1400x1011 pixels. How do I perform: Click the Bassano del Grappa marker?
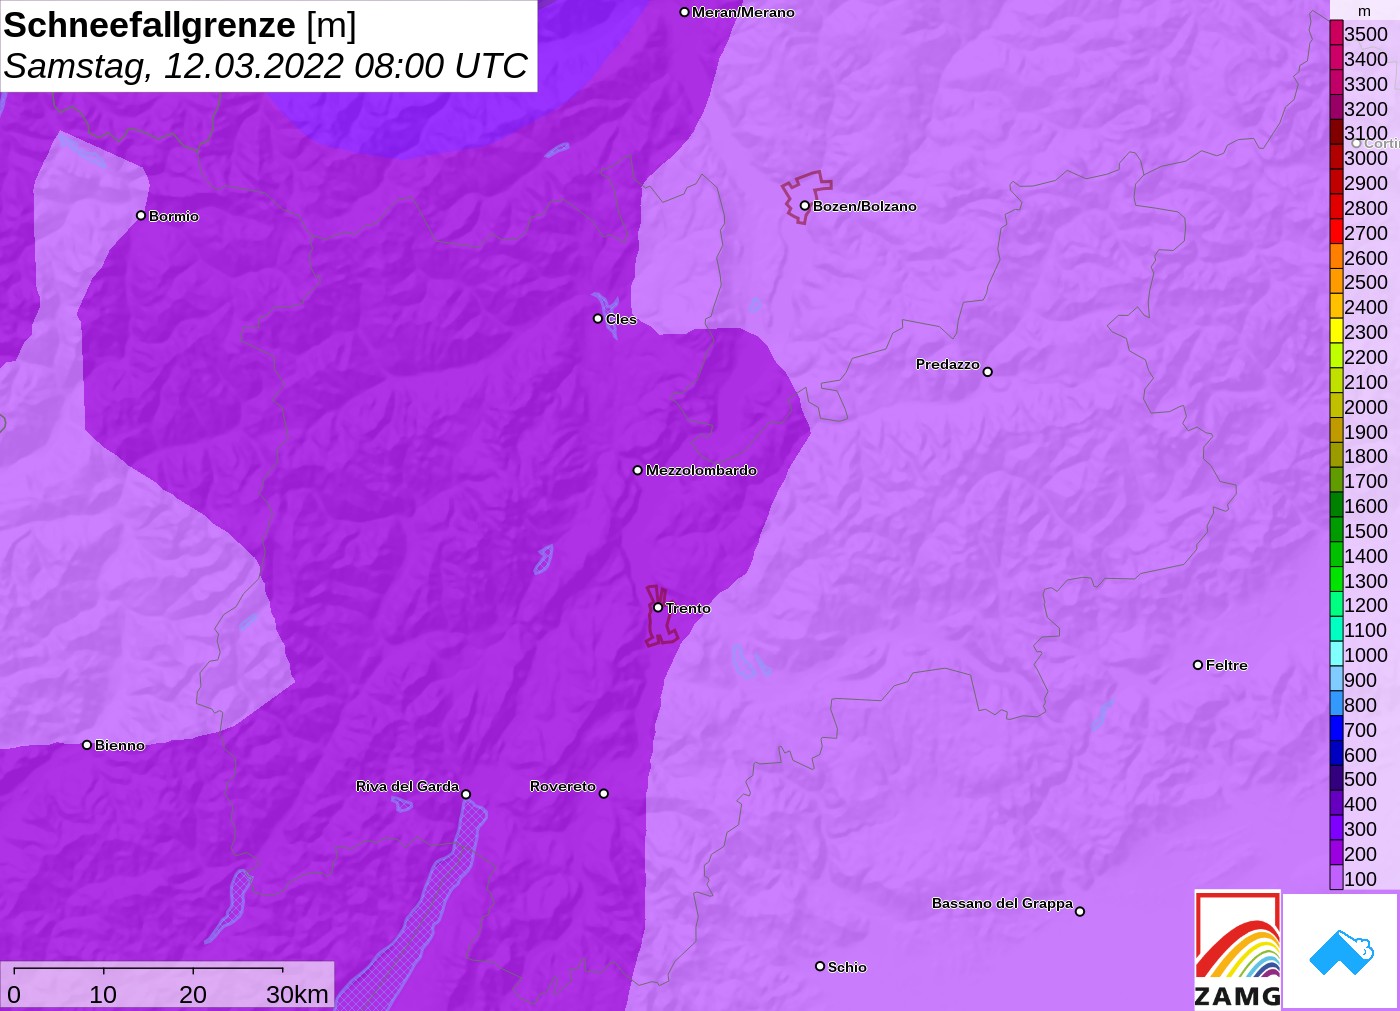(1080, 911)
